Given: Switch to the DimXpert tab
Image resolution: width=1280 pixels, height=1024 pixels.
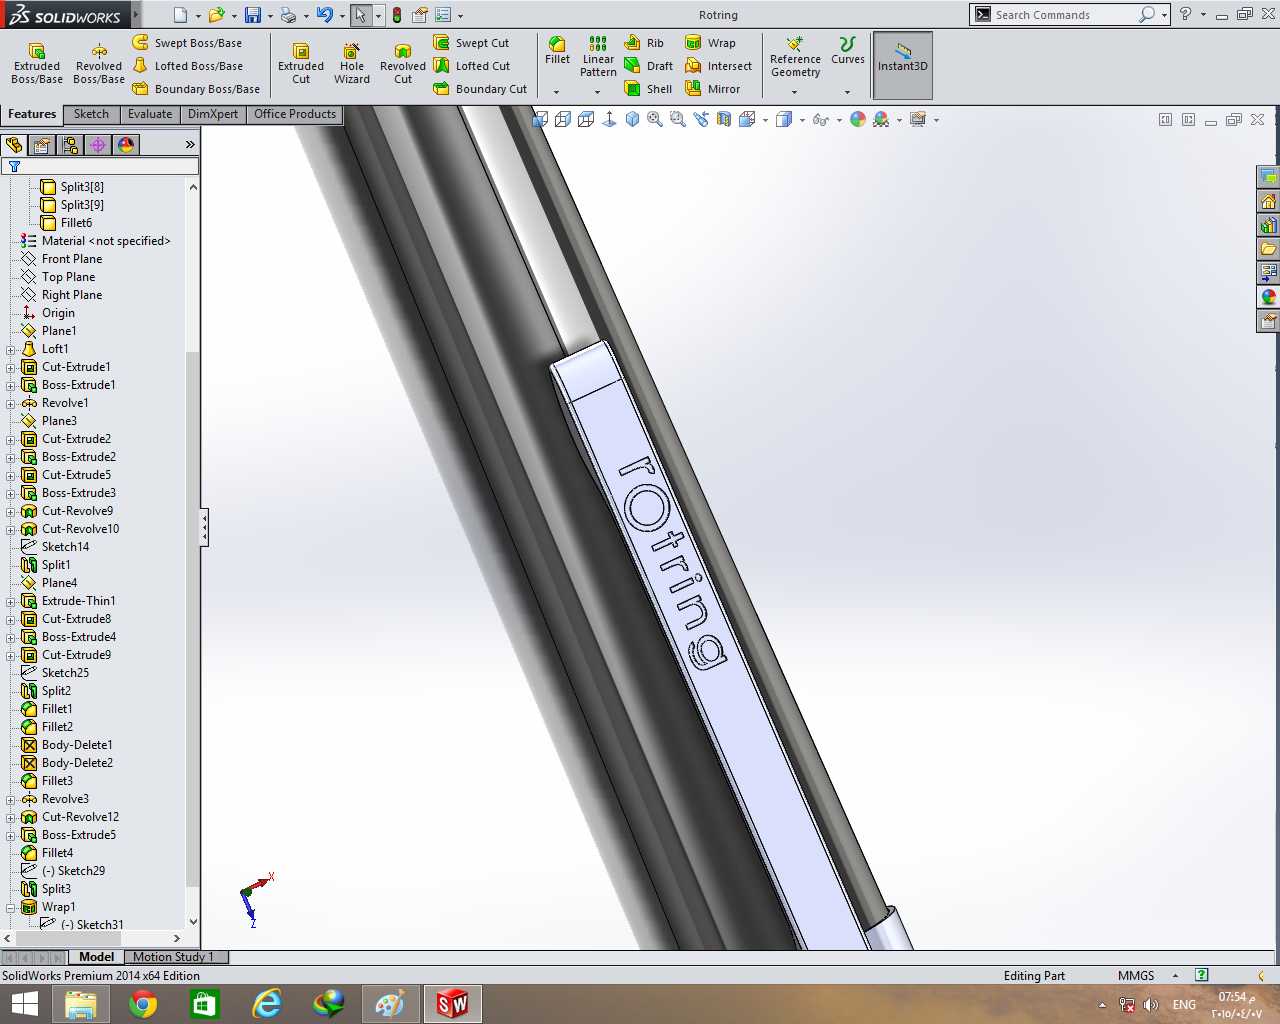Looking at the screenshot, I should click(213, 114).
